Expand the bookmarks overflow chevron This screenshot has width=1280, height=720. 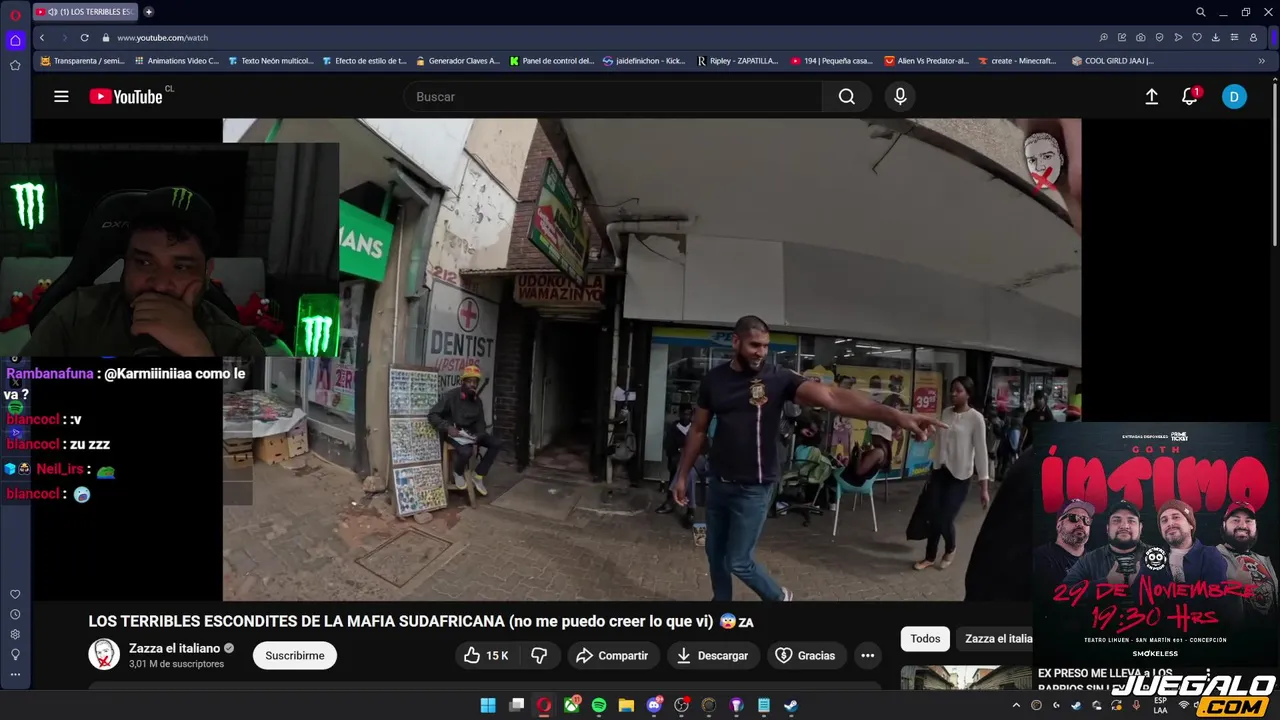point(1261,61)
